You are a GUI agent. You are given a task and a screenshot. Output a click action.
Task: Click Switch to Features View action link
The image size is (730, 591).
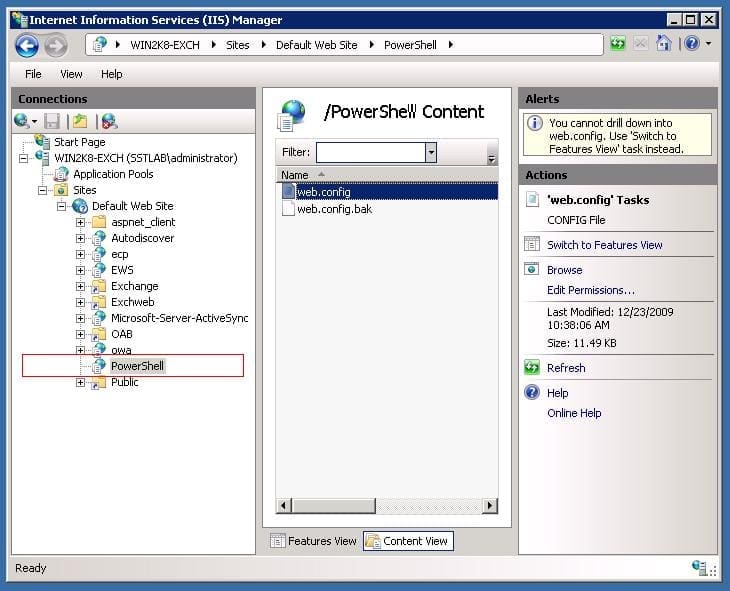click(604, 245)
